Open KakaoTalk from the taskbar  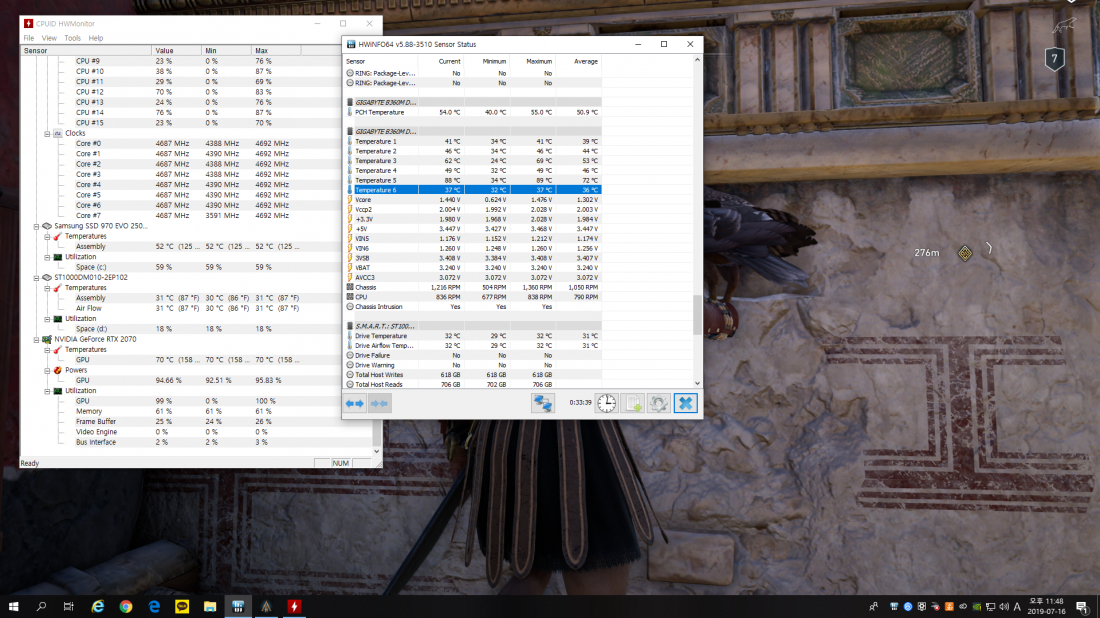(x=182, y=606)
